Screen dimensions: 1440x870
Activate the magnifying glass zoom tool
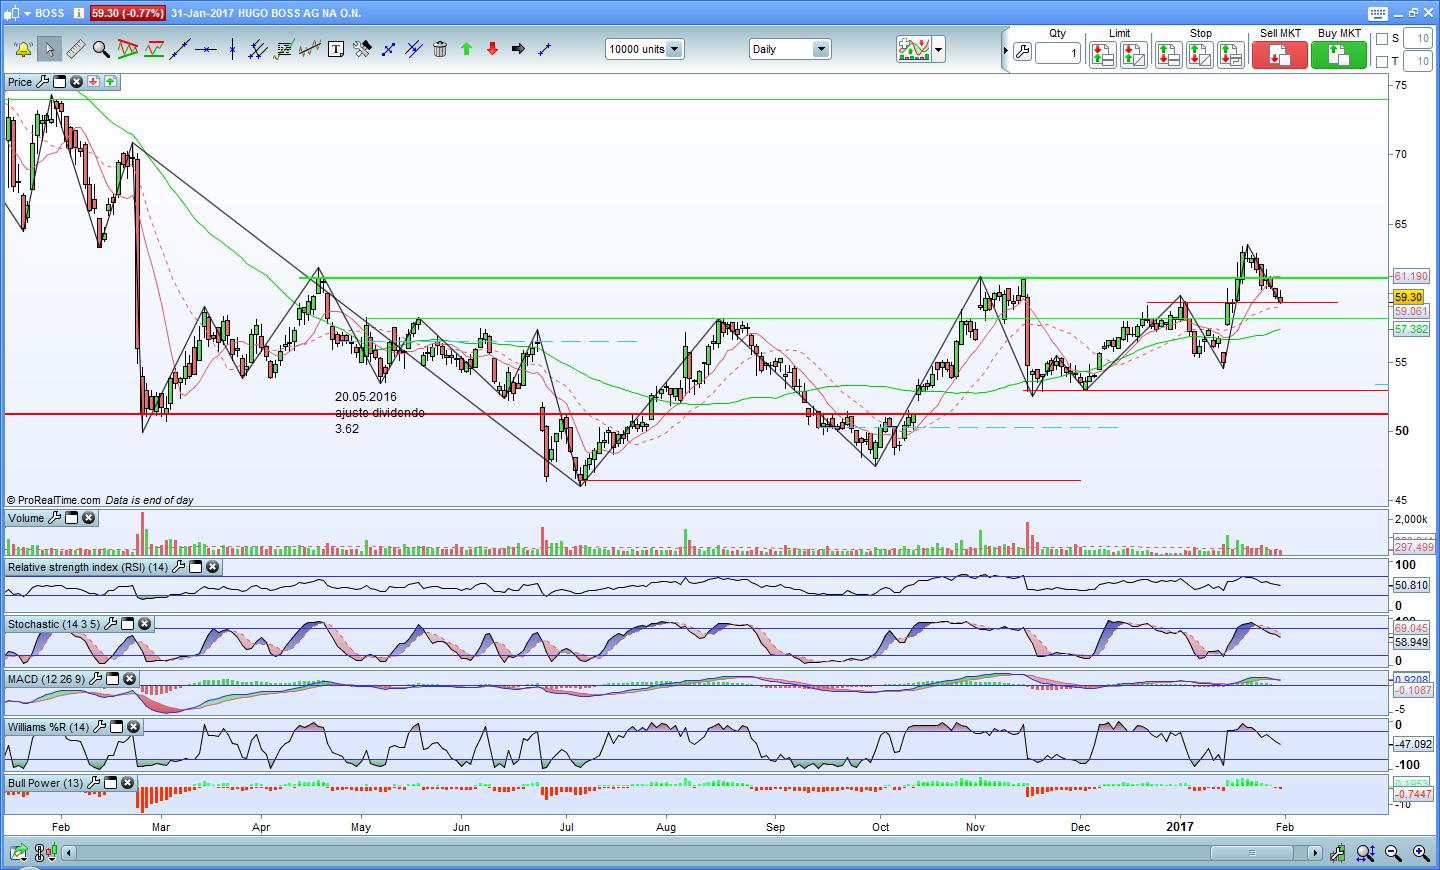101,49
